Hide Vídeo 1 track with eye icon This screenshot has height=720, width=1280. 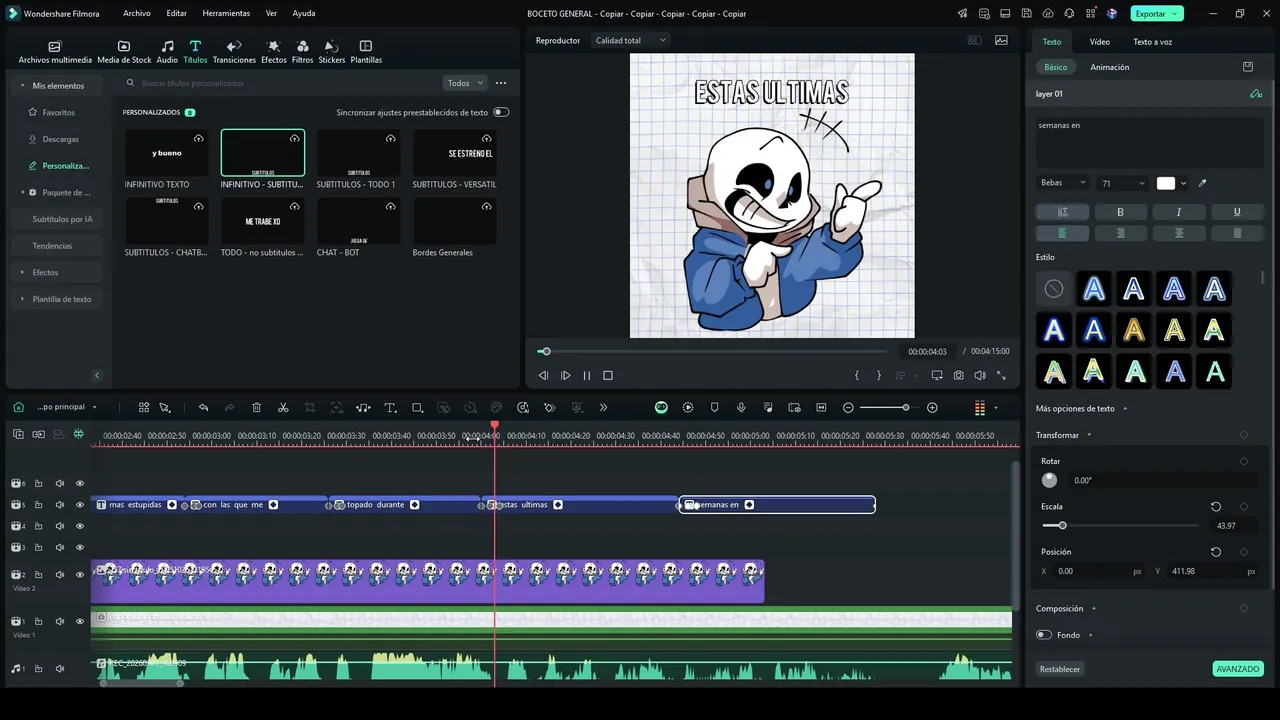[80, 622]
